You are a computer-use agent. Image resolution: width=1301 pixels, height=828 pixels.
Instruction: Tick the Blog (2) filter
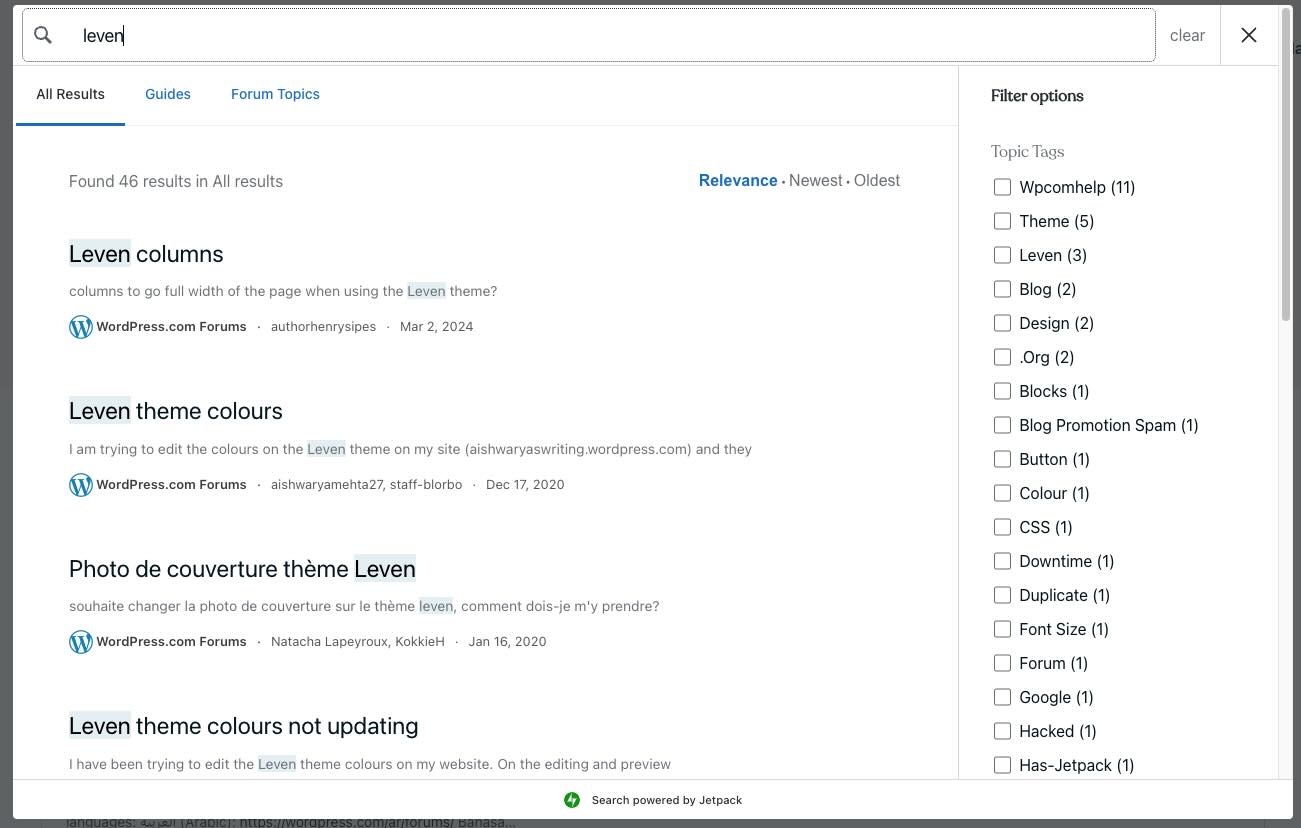1002,289
